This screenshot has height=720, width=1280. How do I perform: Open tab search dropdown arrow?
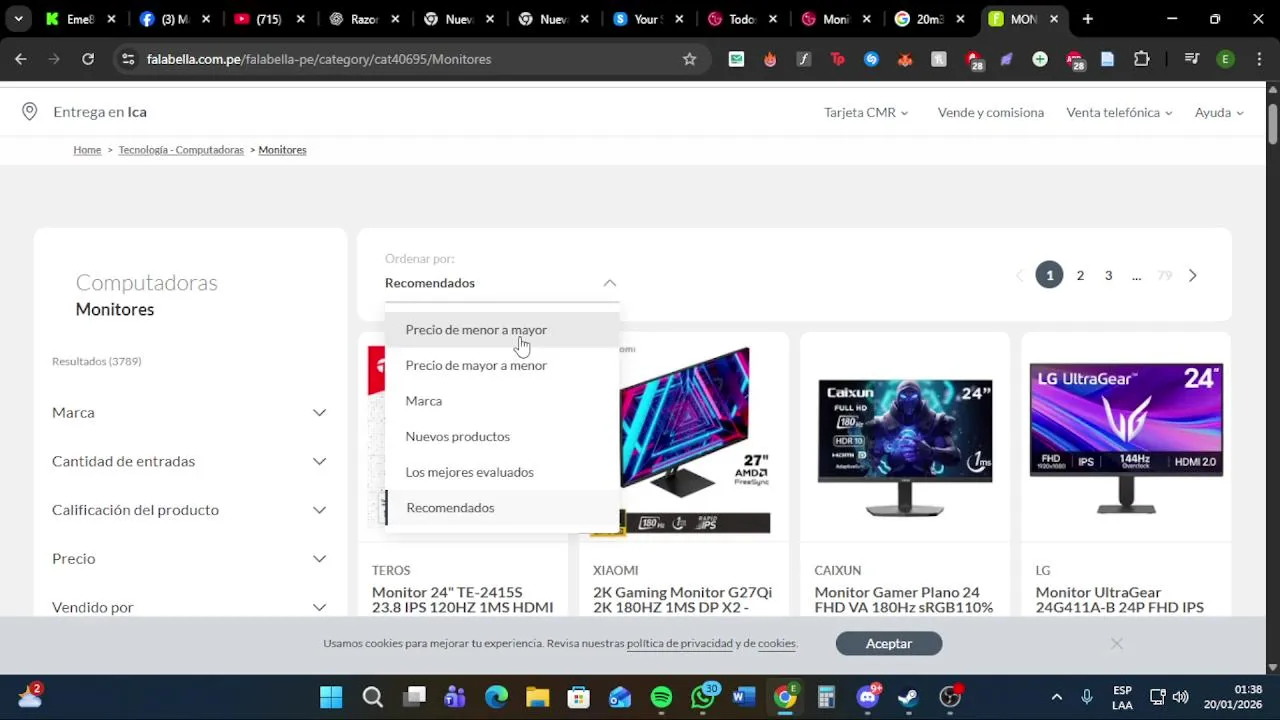click(x=18, y=19)
